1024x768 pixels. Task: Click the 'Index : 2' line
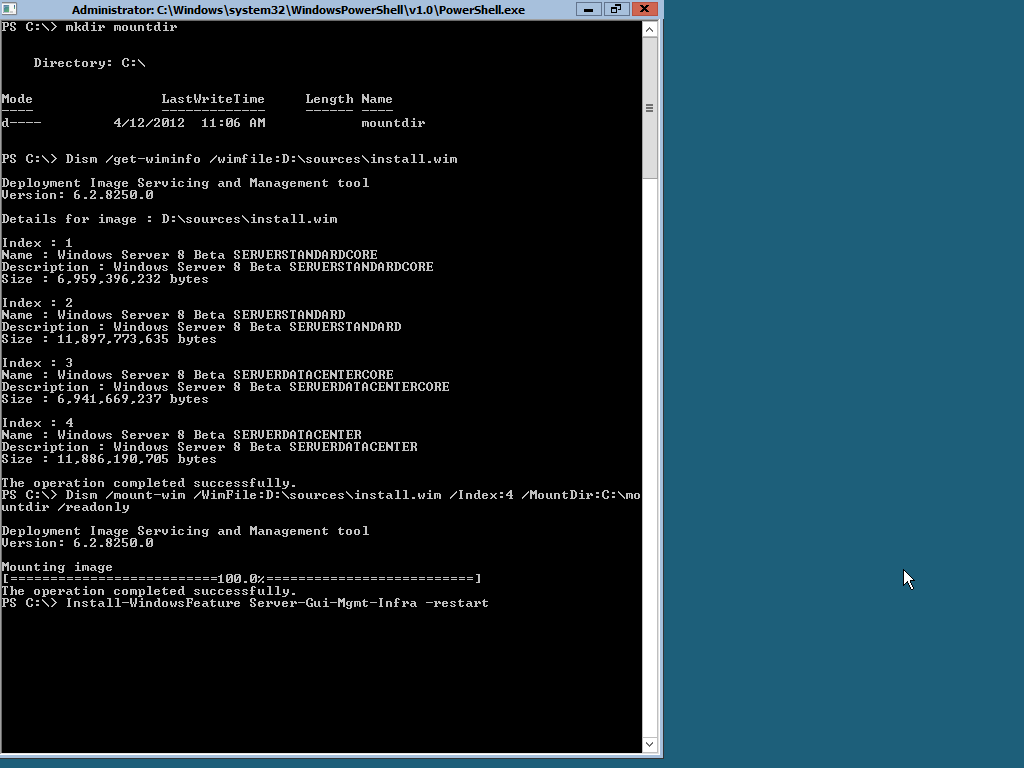point(37,303)
